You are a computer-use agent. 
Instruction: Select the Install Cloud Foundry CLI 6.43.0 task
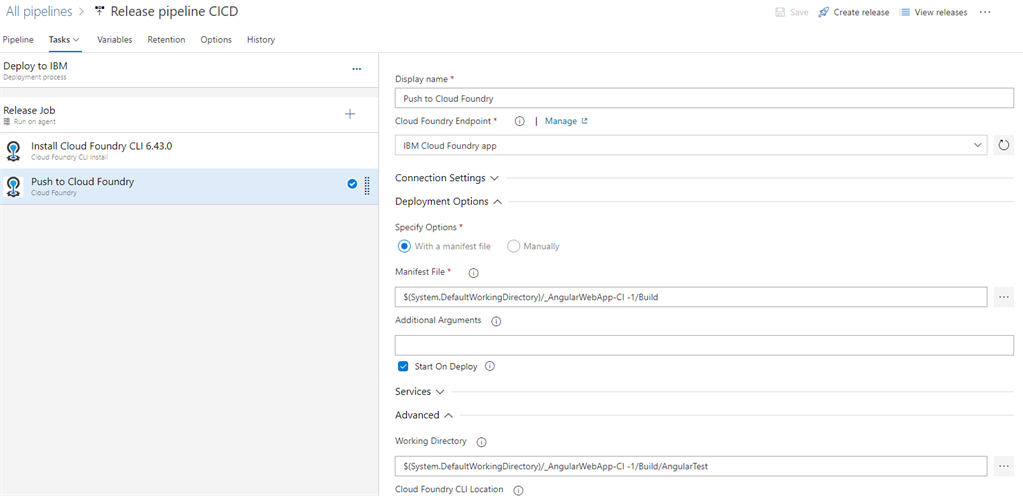pyautogui.click(x=189, y=151)
